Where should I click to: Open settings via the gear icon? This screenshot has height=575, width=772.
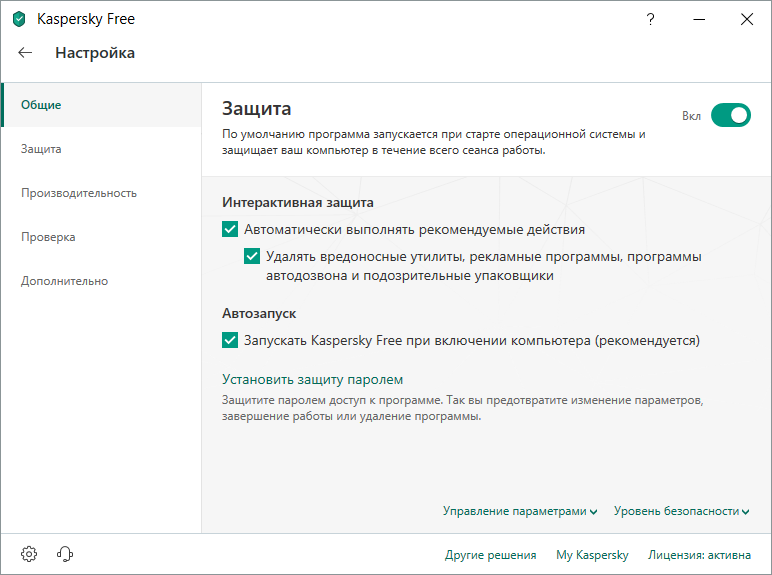[x=29, y=554]
